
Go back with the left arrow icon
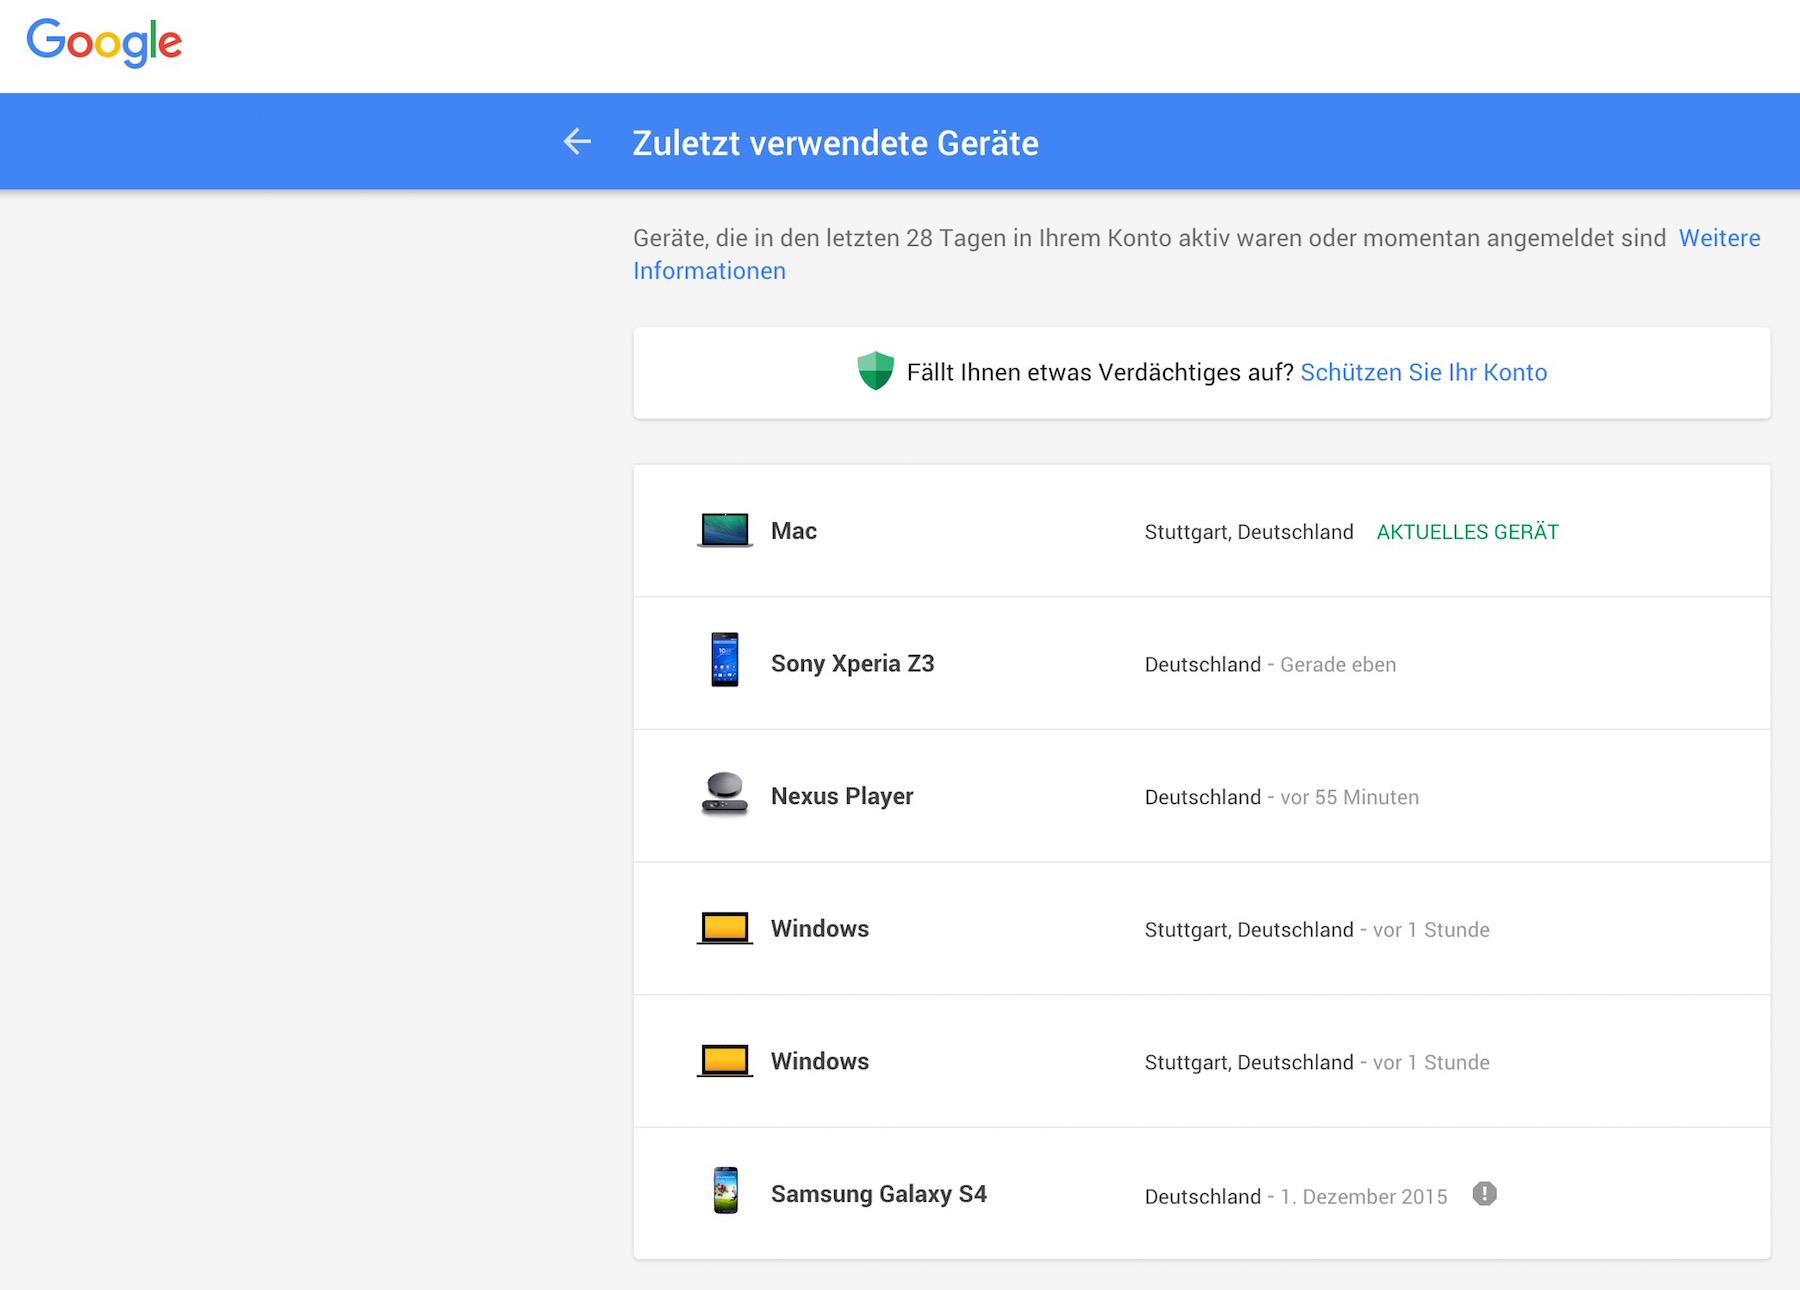point(577,142)
